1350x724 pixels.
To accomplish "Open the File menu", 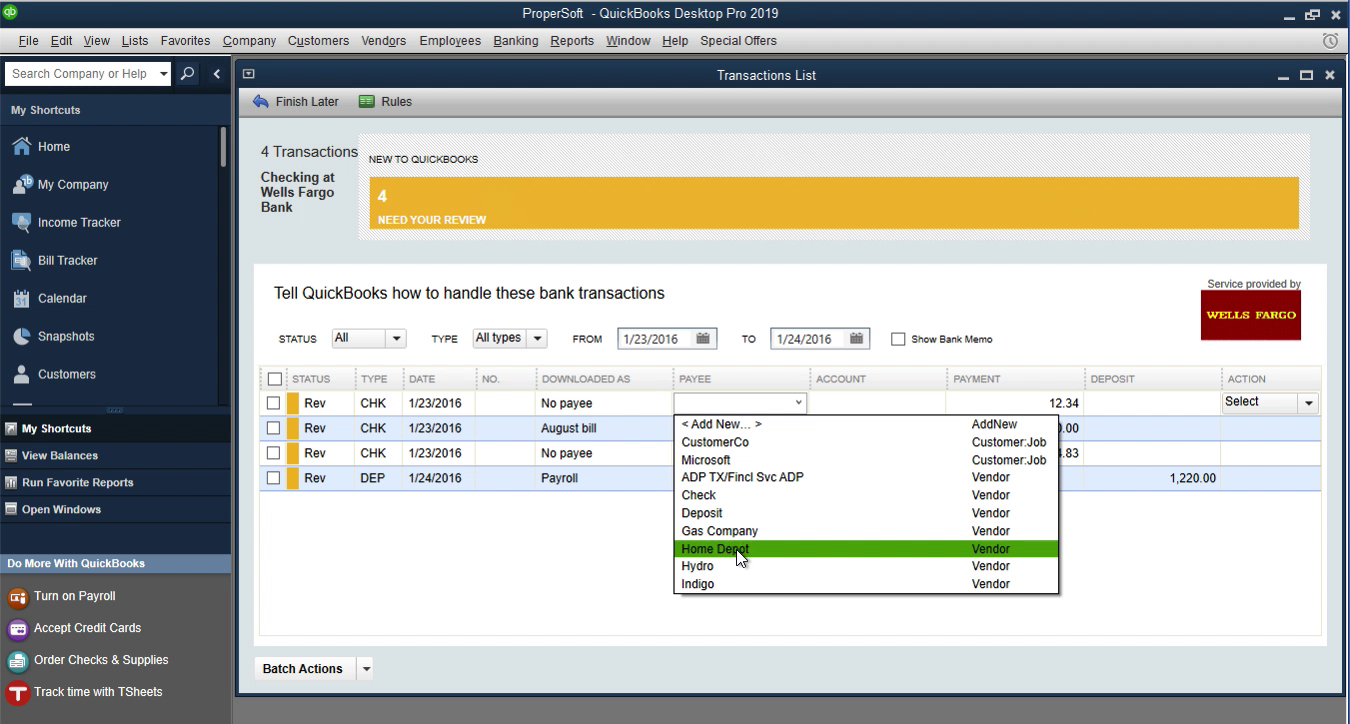I will point(28,41).
